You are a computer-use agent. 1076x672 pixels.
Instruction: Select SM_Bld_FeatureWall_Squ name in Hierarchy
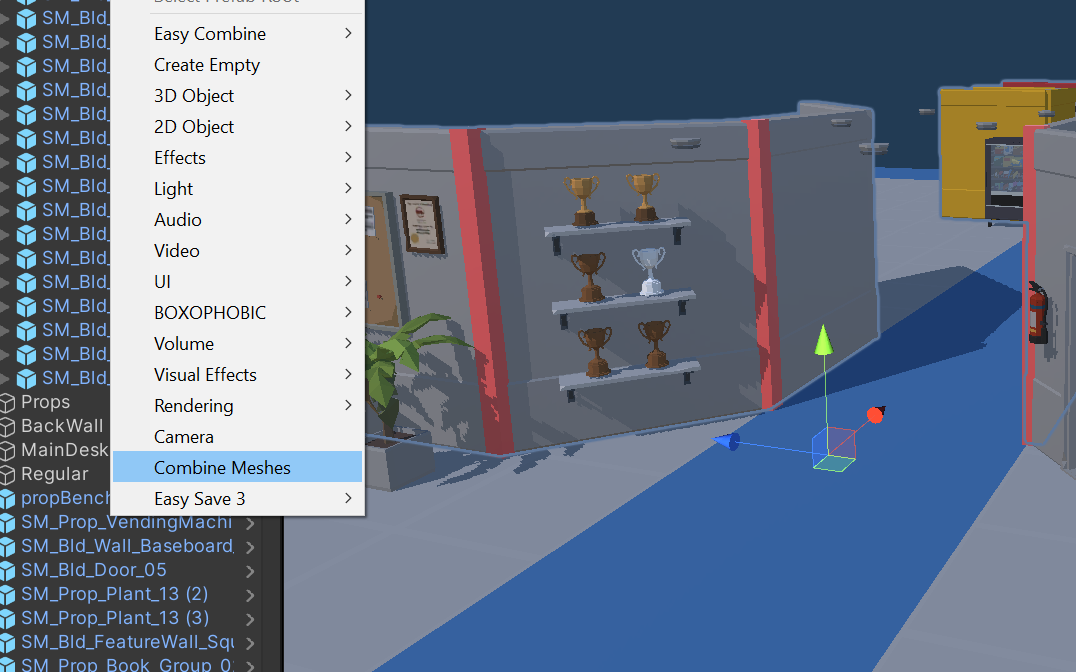[127, 642]
